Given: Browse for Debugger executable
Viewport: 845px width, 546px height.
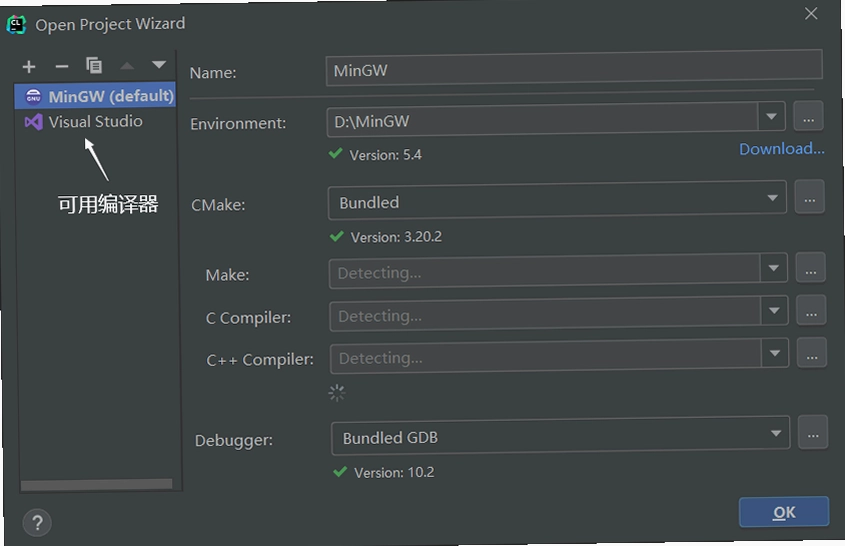Looking at the screenshot, I should [813, 432].
